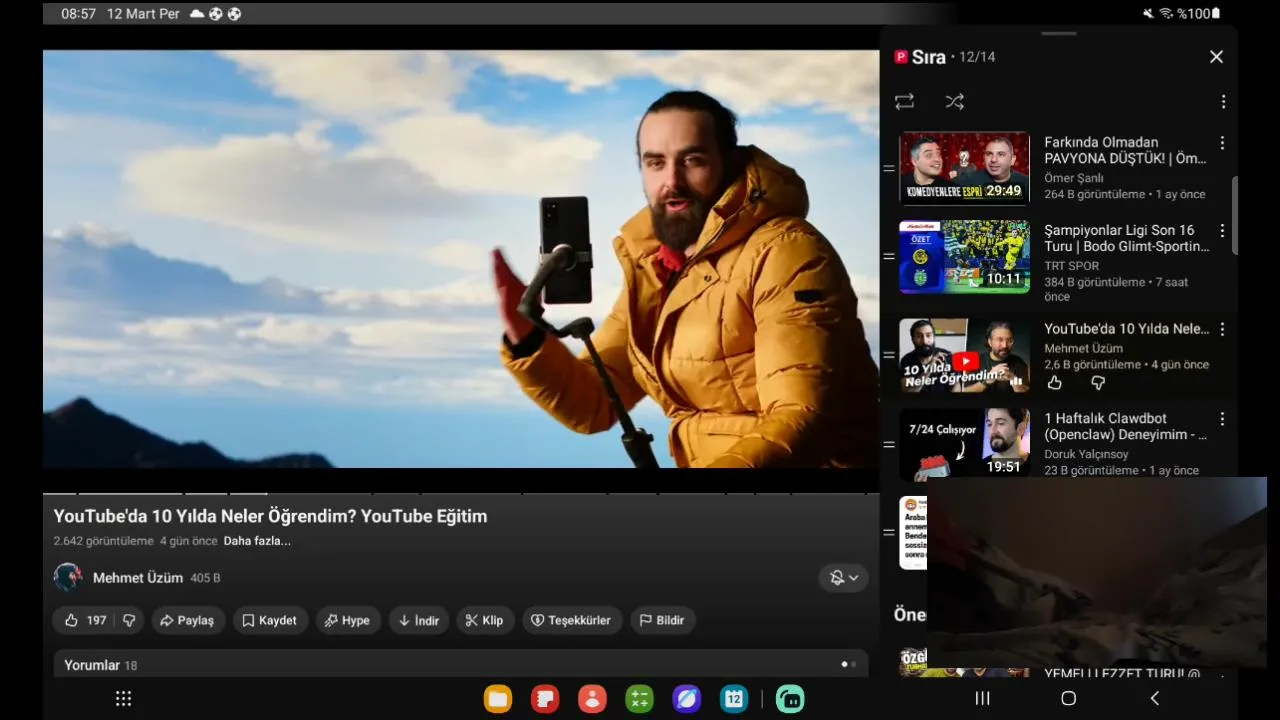This screenshot has height=720, width=1280.
Task: Like the video from the queue item
Action: 1054,383
